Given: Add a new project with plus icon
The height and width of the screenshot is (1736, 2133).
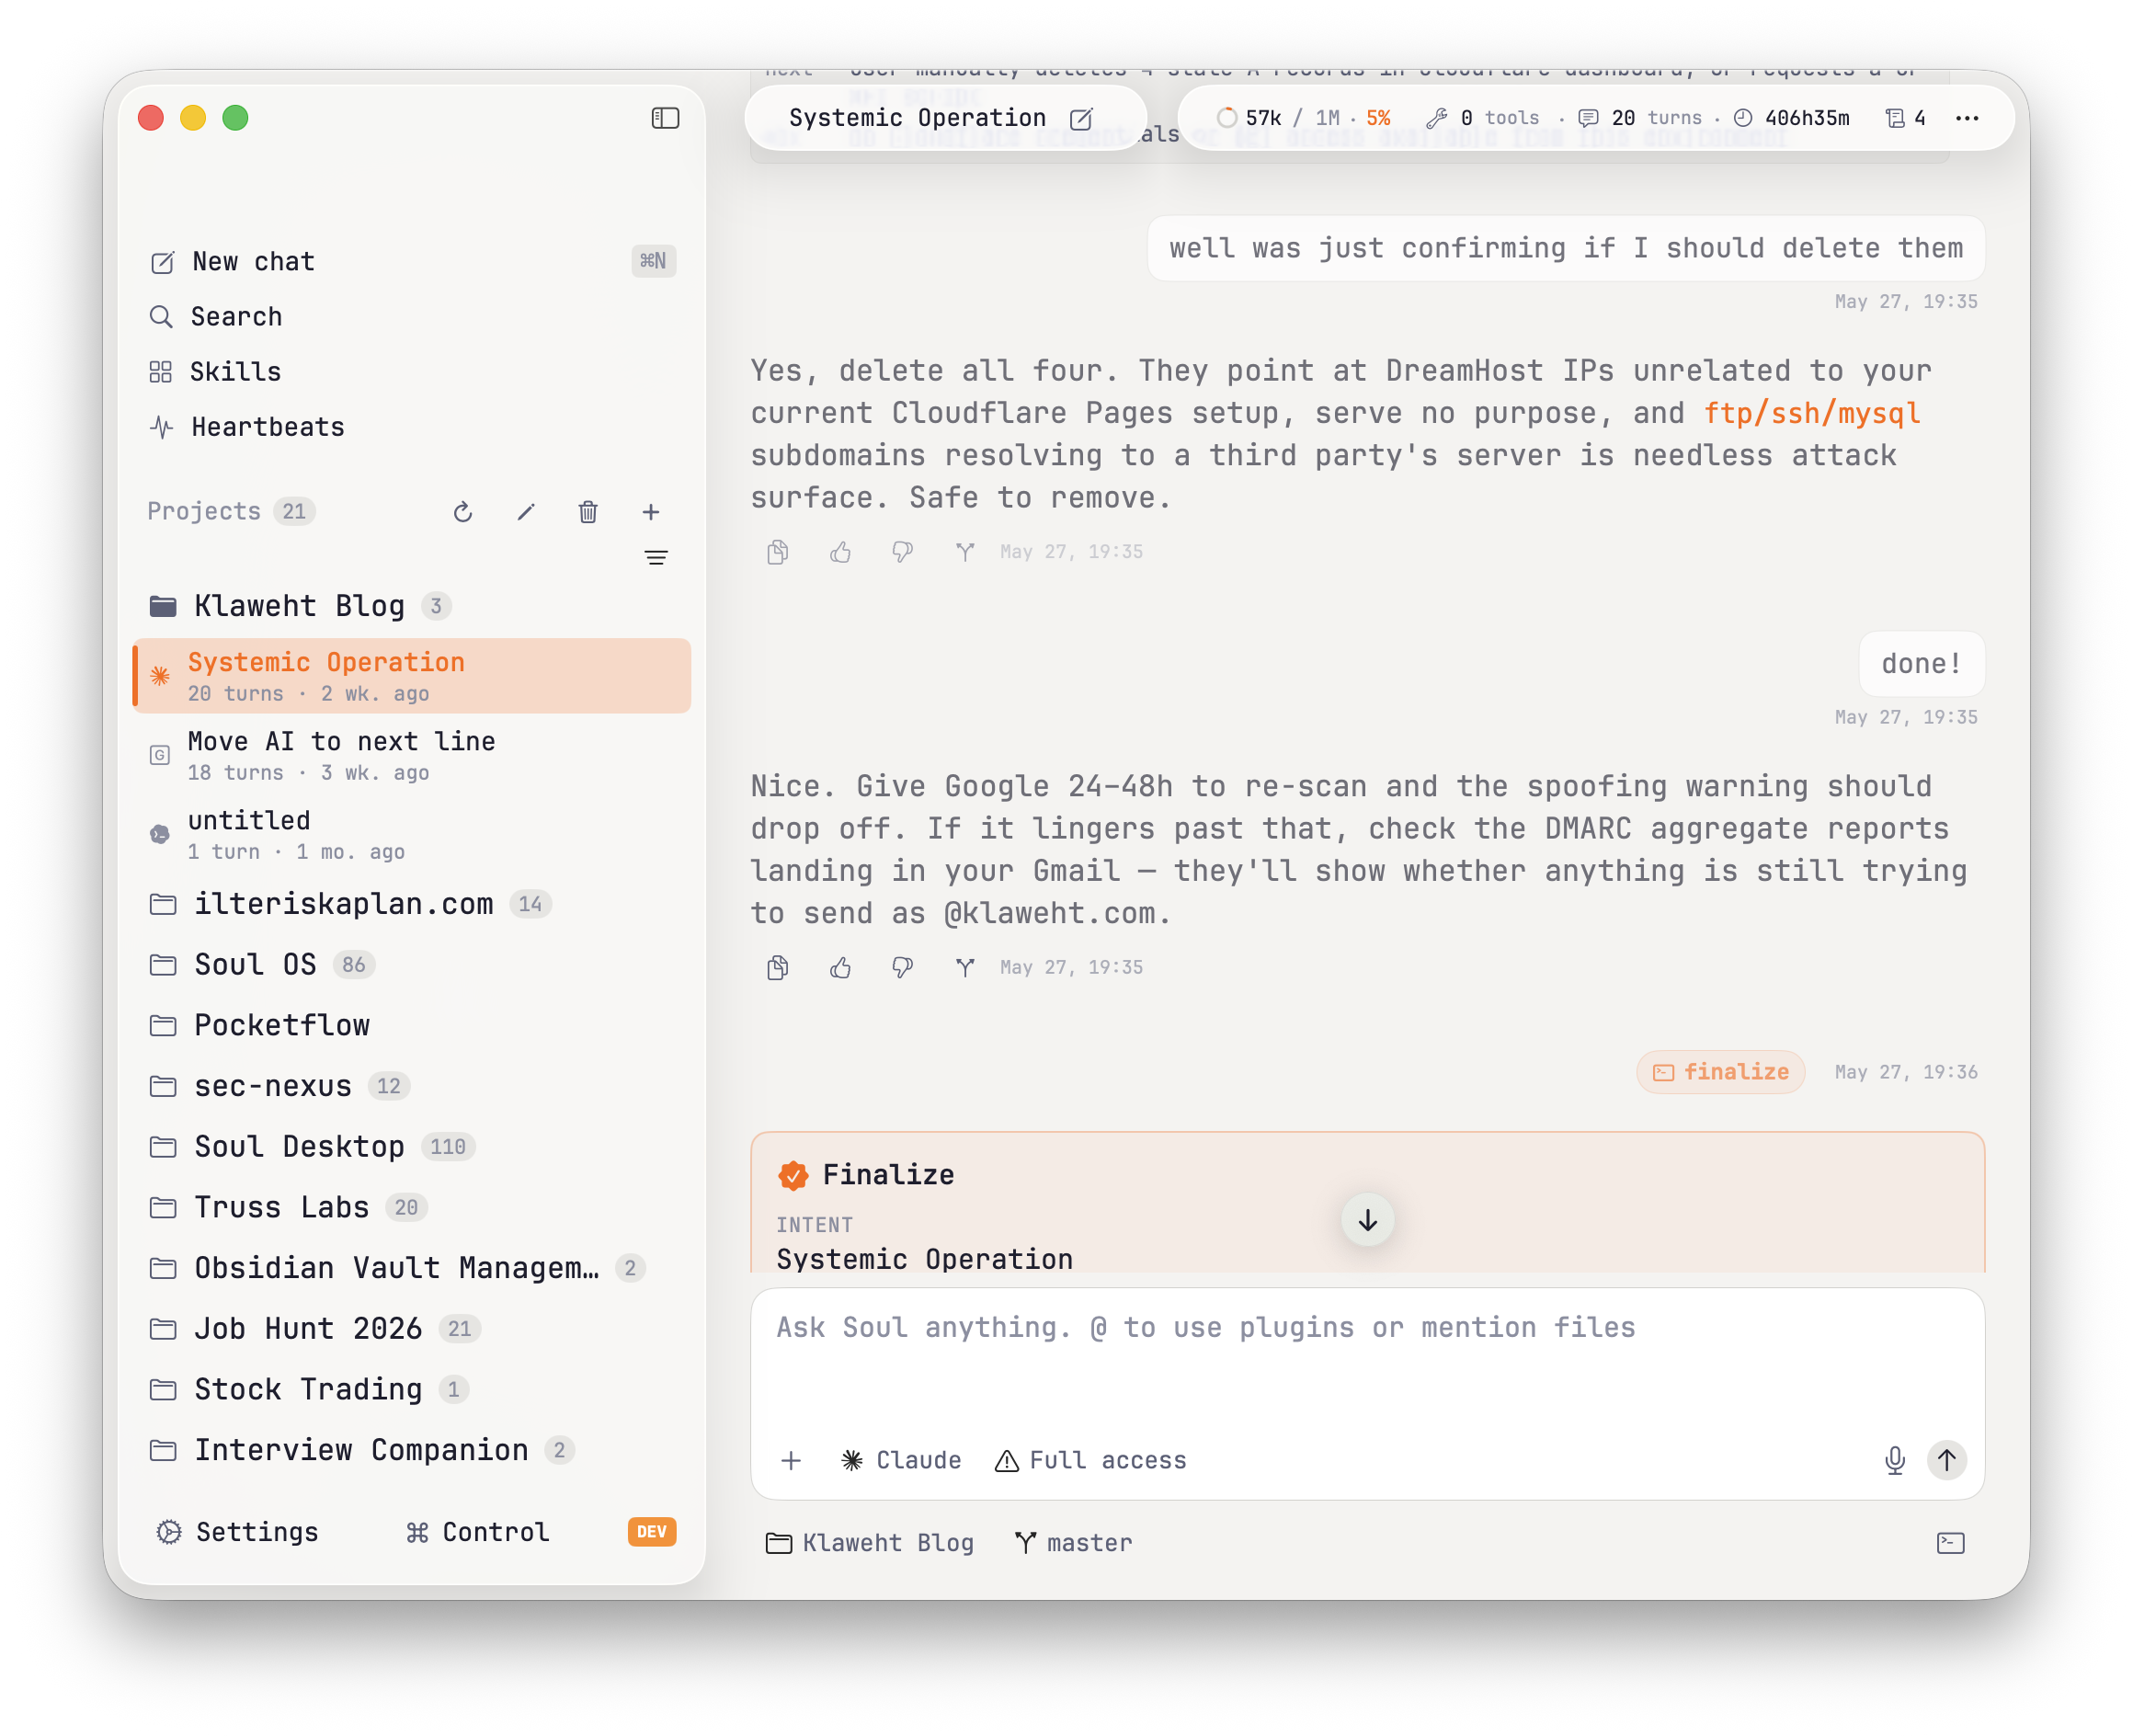Looking at the screenshot, I should point(651,512).
